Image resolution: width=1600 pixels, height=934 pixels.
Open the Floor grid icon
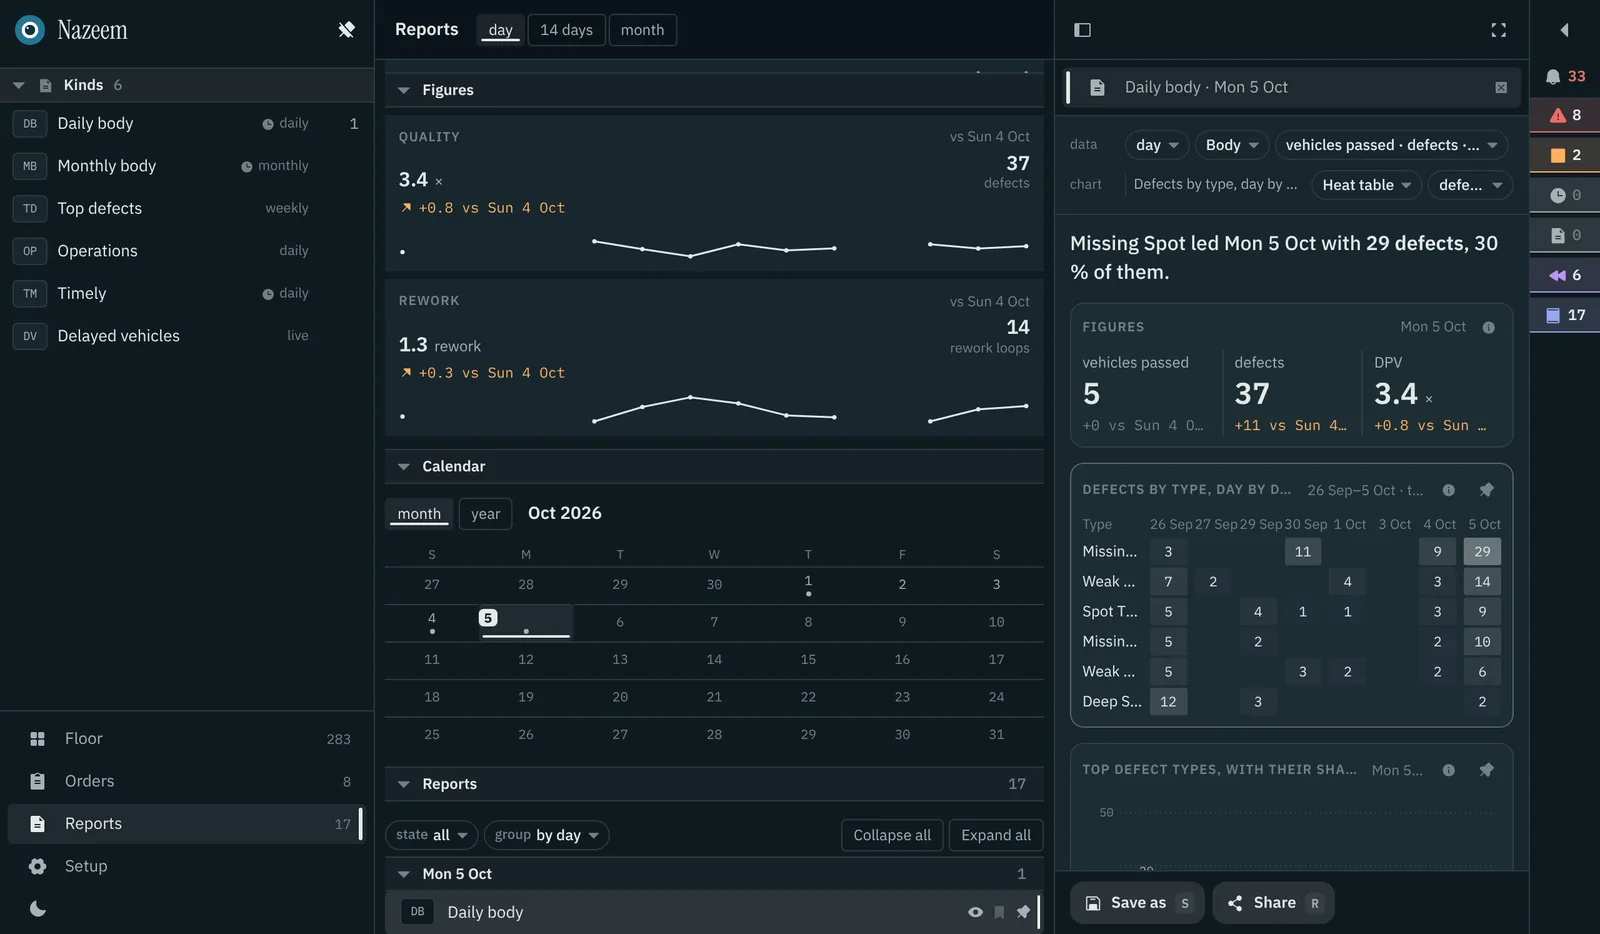coord(38,739)
